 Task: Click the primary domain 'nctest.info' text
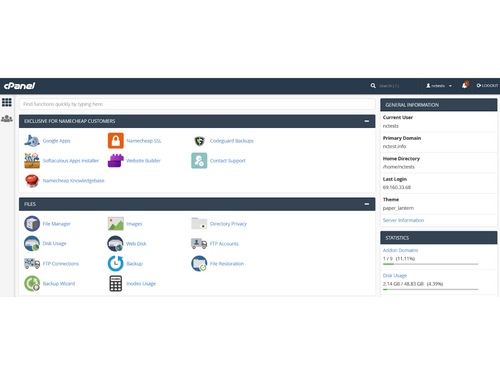[394, 146]
